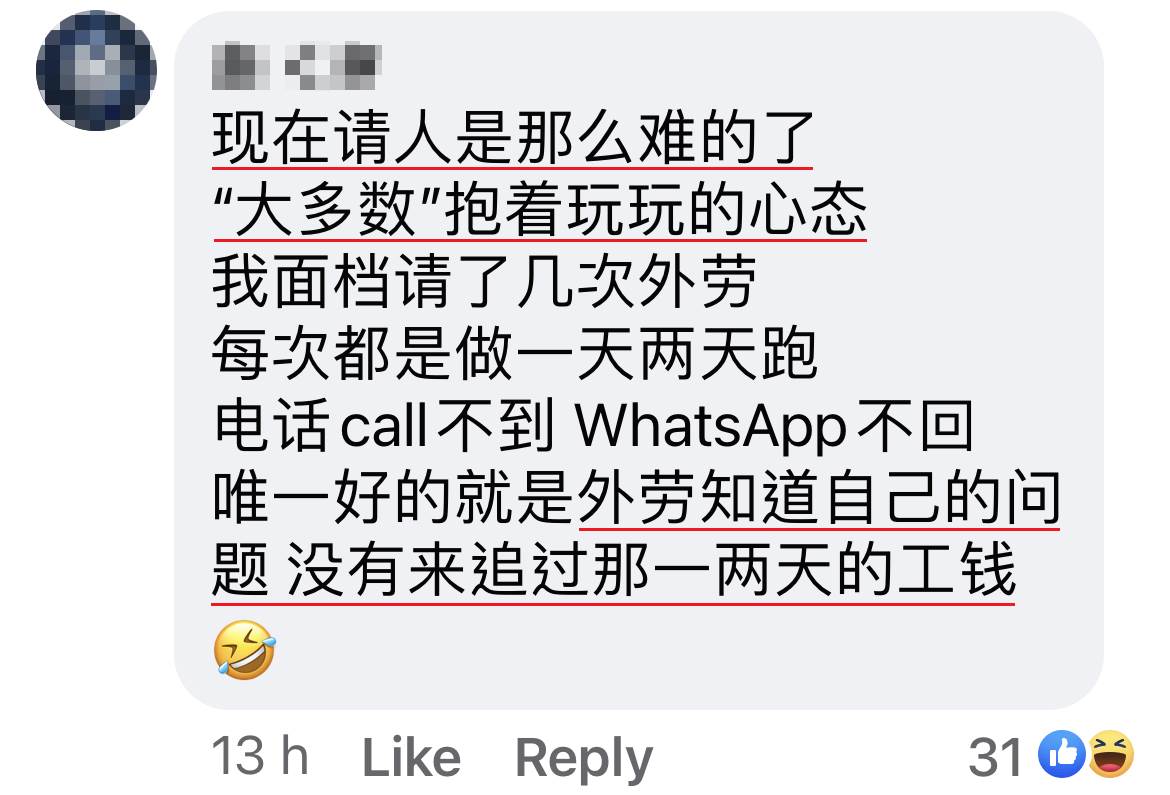Click underlined text 没有来追过那一两天的工钱
This screenshot has height=795, width=1170.
651,569
